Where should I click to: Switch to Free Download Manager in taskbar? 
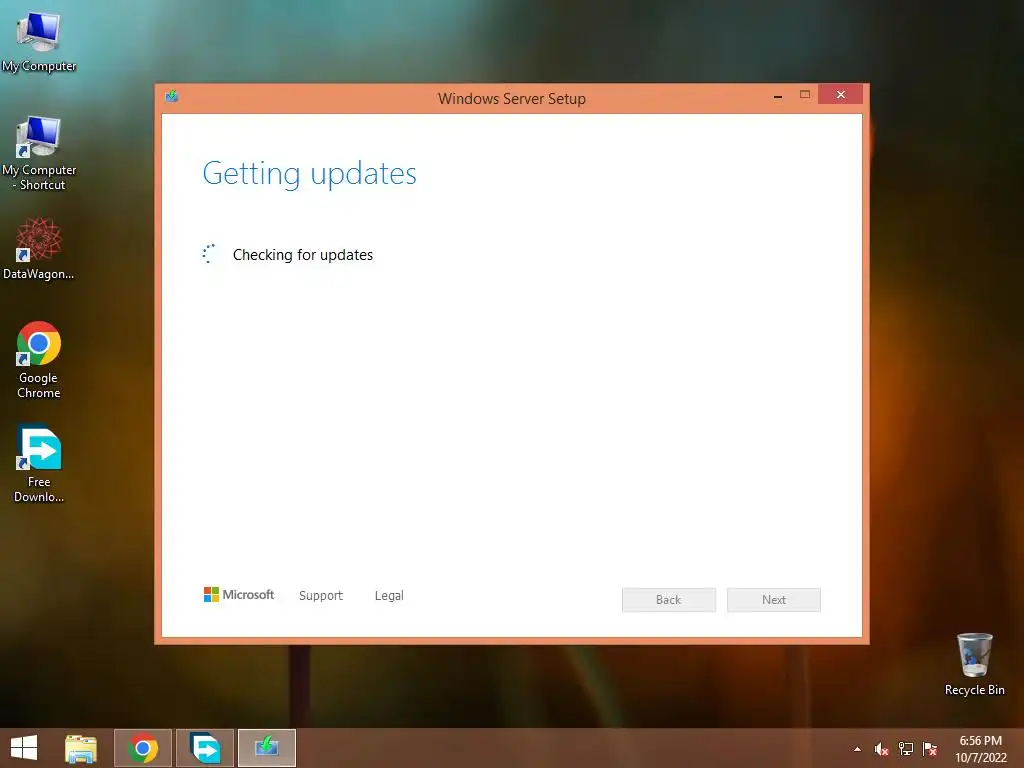click(x=205, y=748)
